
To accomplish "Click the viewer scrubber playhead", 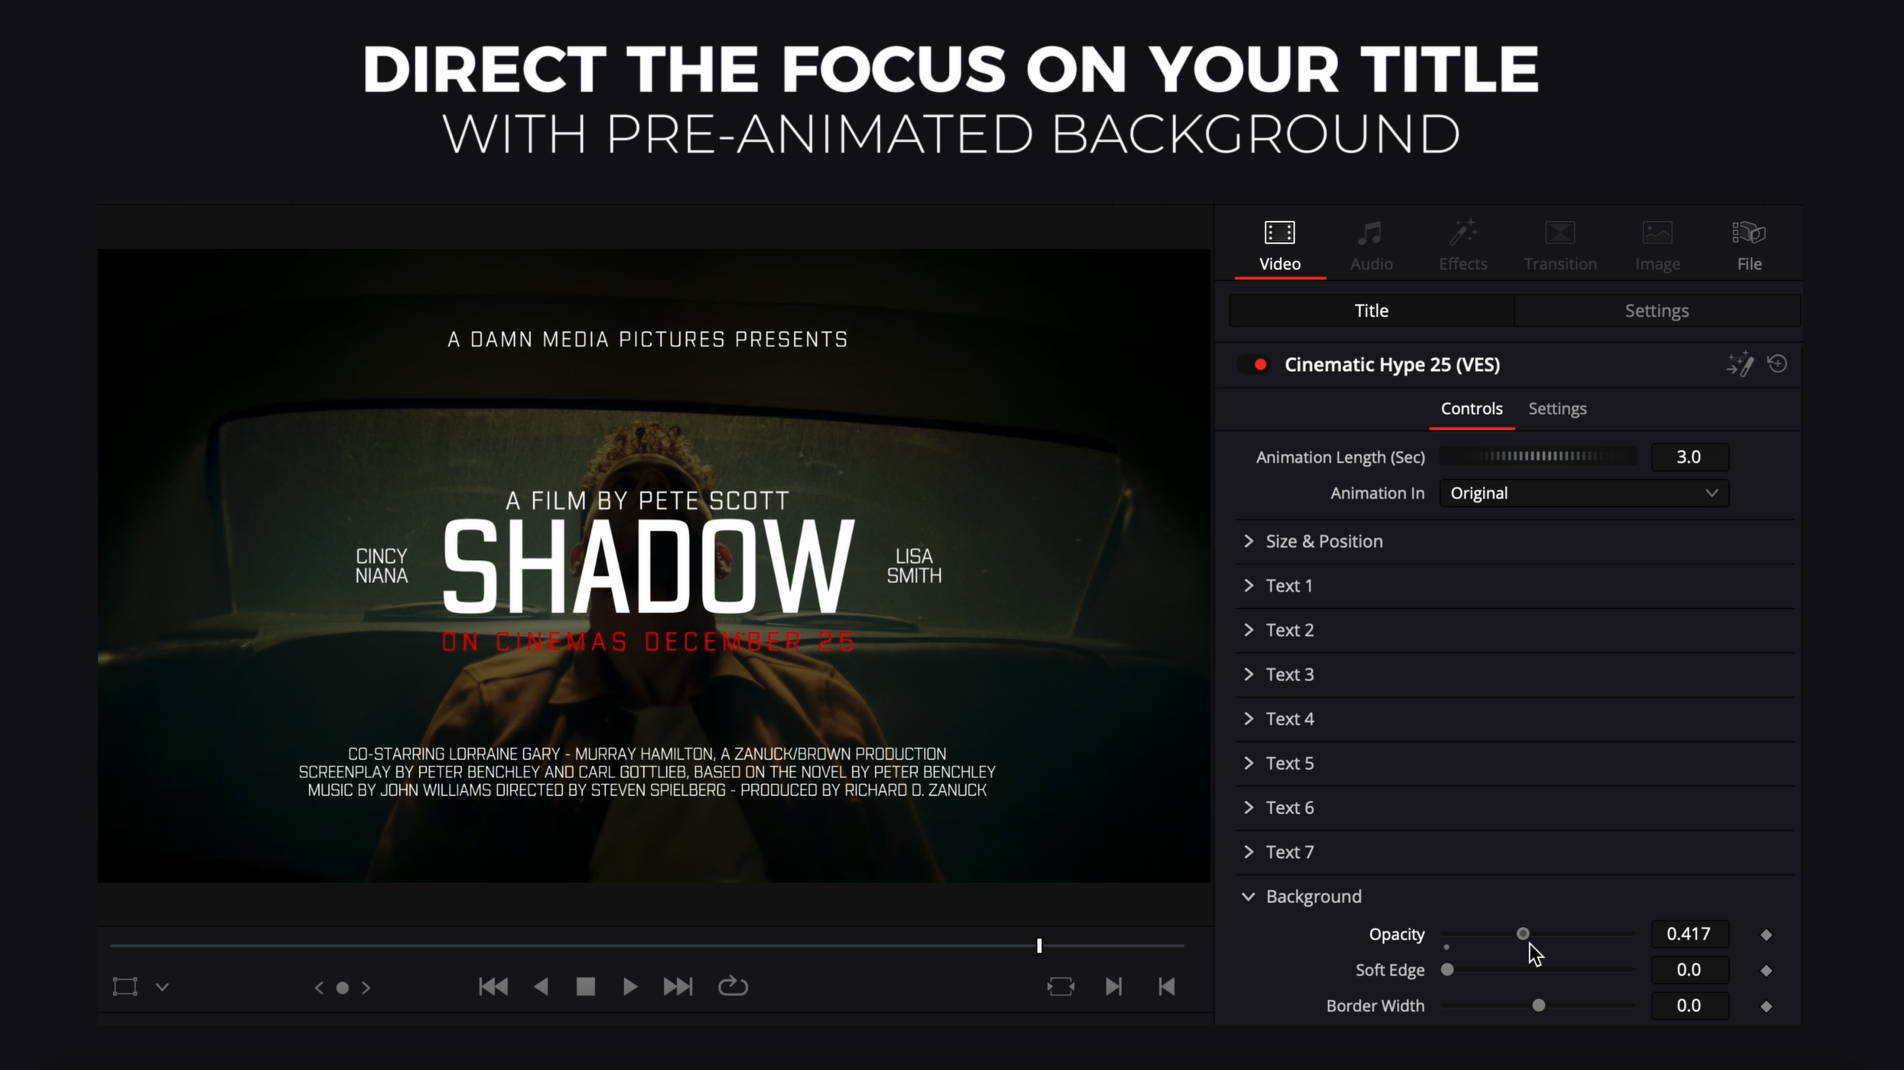I will coord(1039,945).
